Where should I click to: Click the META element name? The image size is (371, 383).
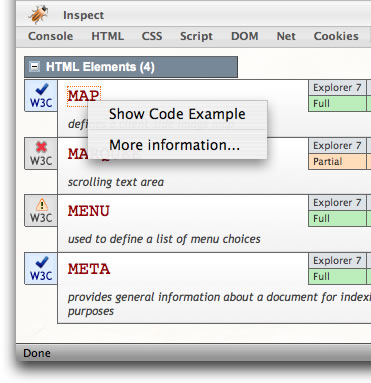coord(89,269)
